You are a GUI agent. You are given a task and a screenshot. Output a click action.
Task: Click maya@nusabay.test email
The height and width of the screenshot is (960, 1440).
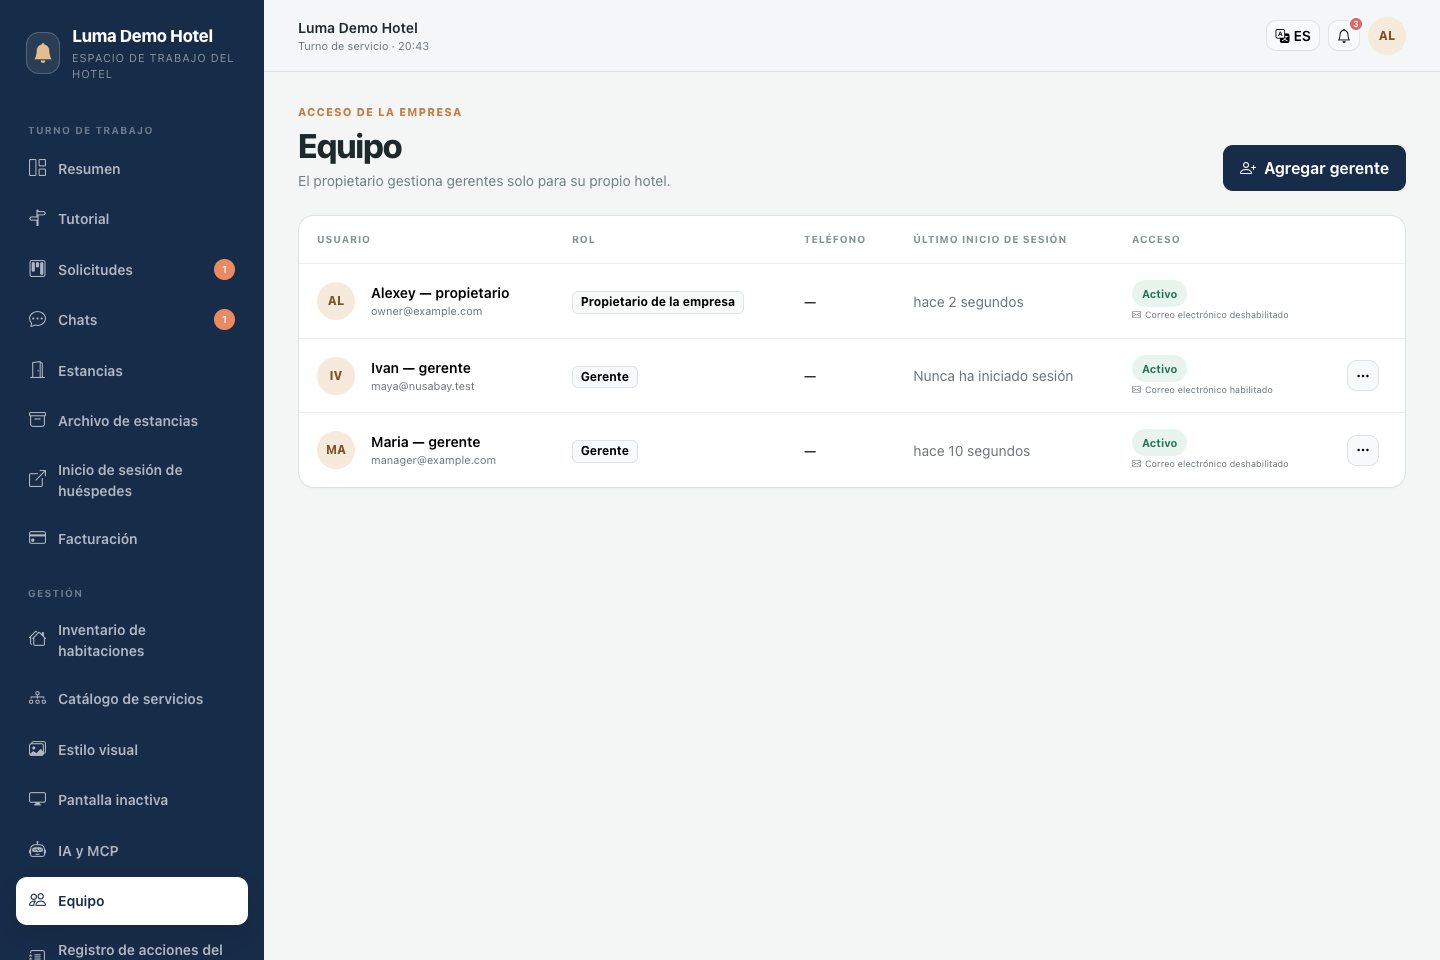pyautogui.click(x=423, y=386)
